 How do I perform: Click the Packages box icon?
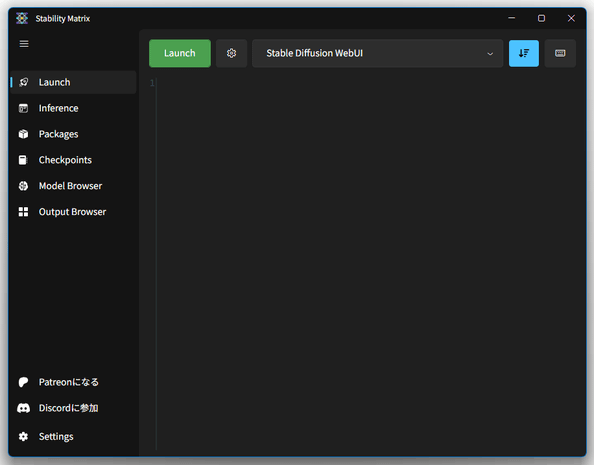pos(23,134)
